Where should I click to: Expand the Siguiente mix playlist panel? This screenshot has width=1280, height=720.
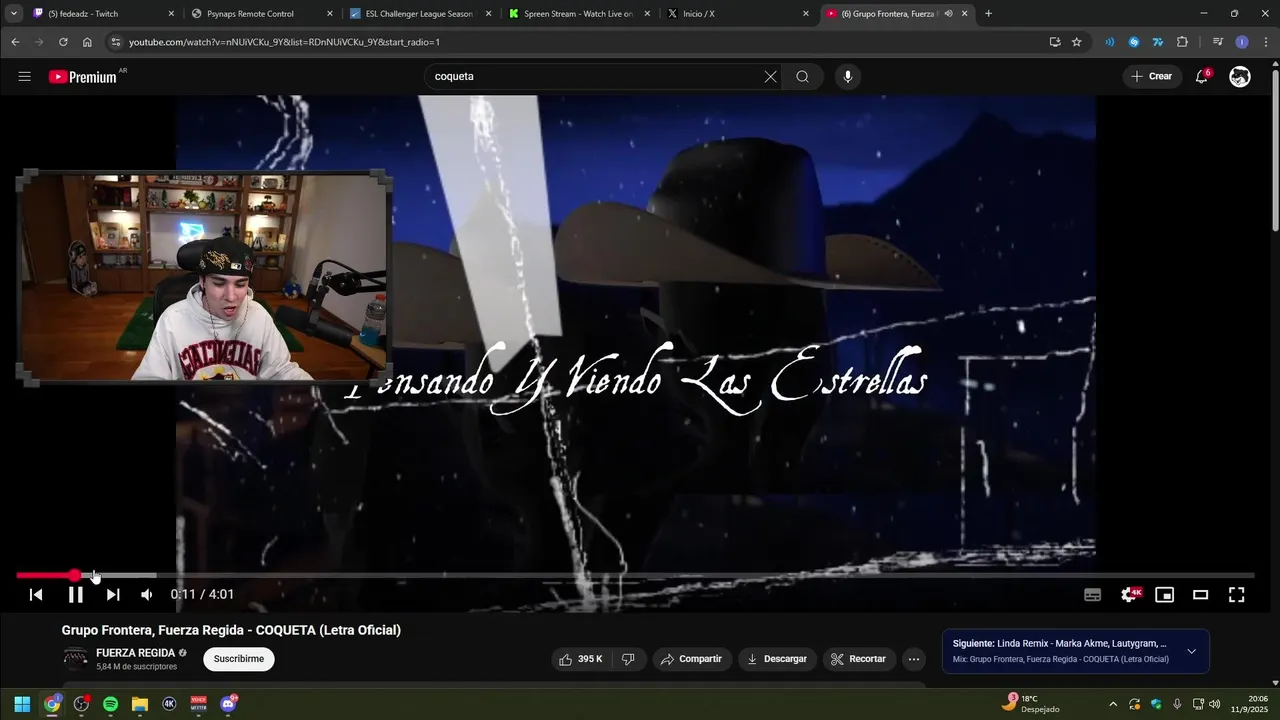coord(1191,651)
